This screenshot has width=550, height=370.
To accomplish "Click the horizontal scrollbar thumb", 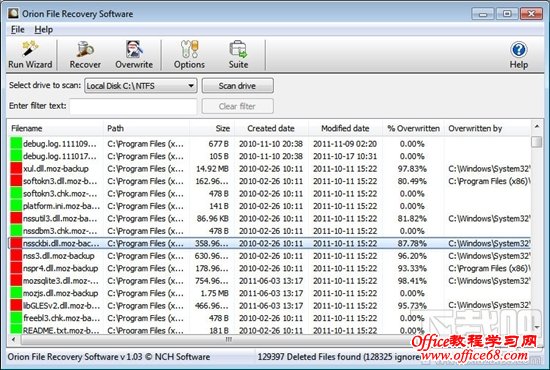I will tap(228, 339).
